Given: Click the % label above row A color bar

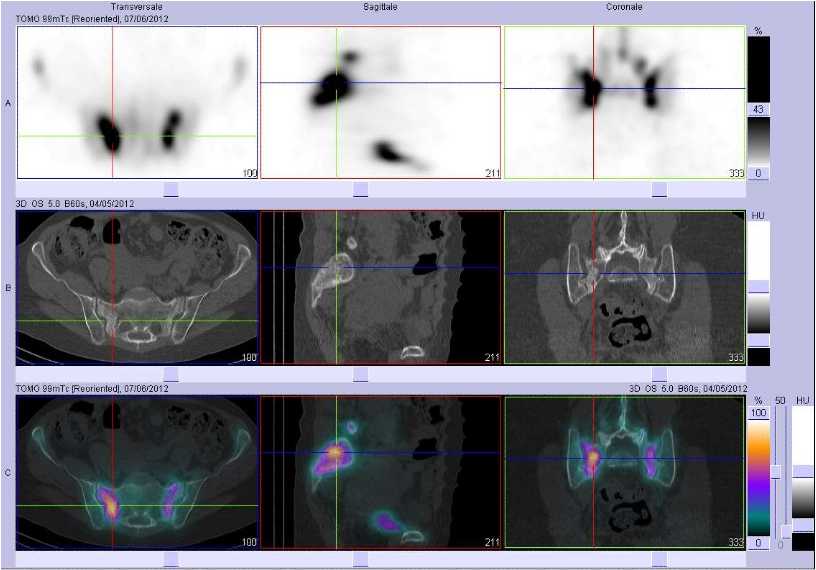Looking at the screenshot, I should pyautogui.click(x=758, y=31).
